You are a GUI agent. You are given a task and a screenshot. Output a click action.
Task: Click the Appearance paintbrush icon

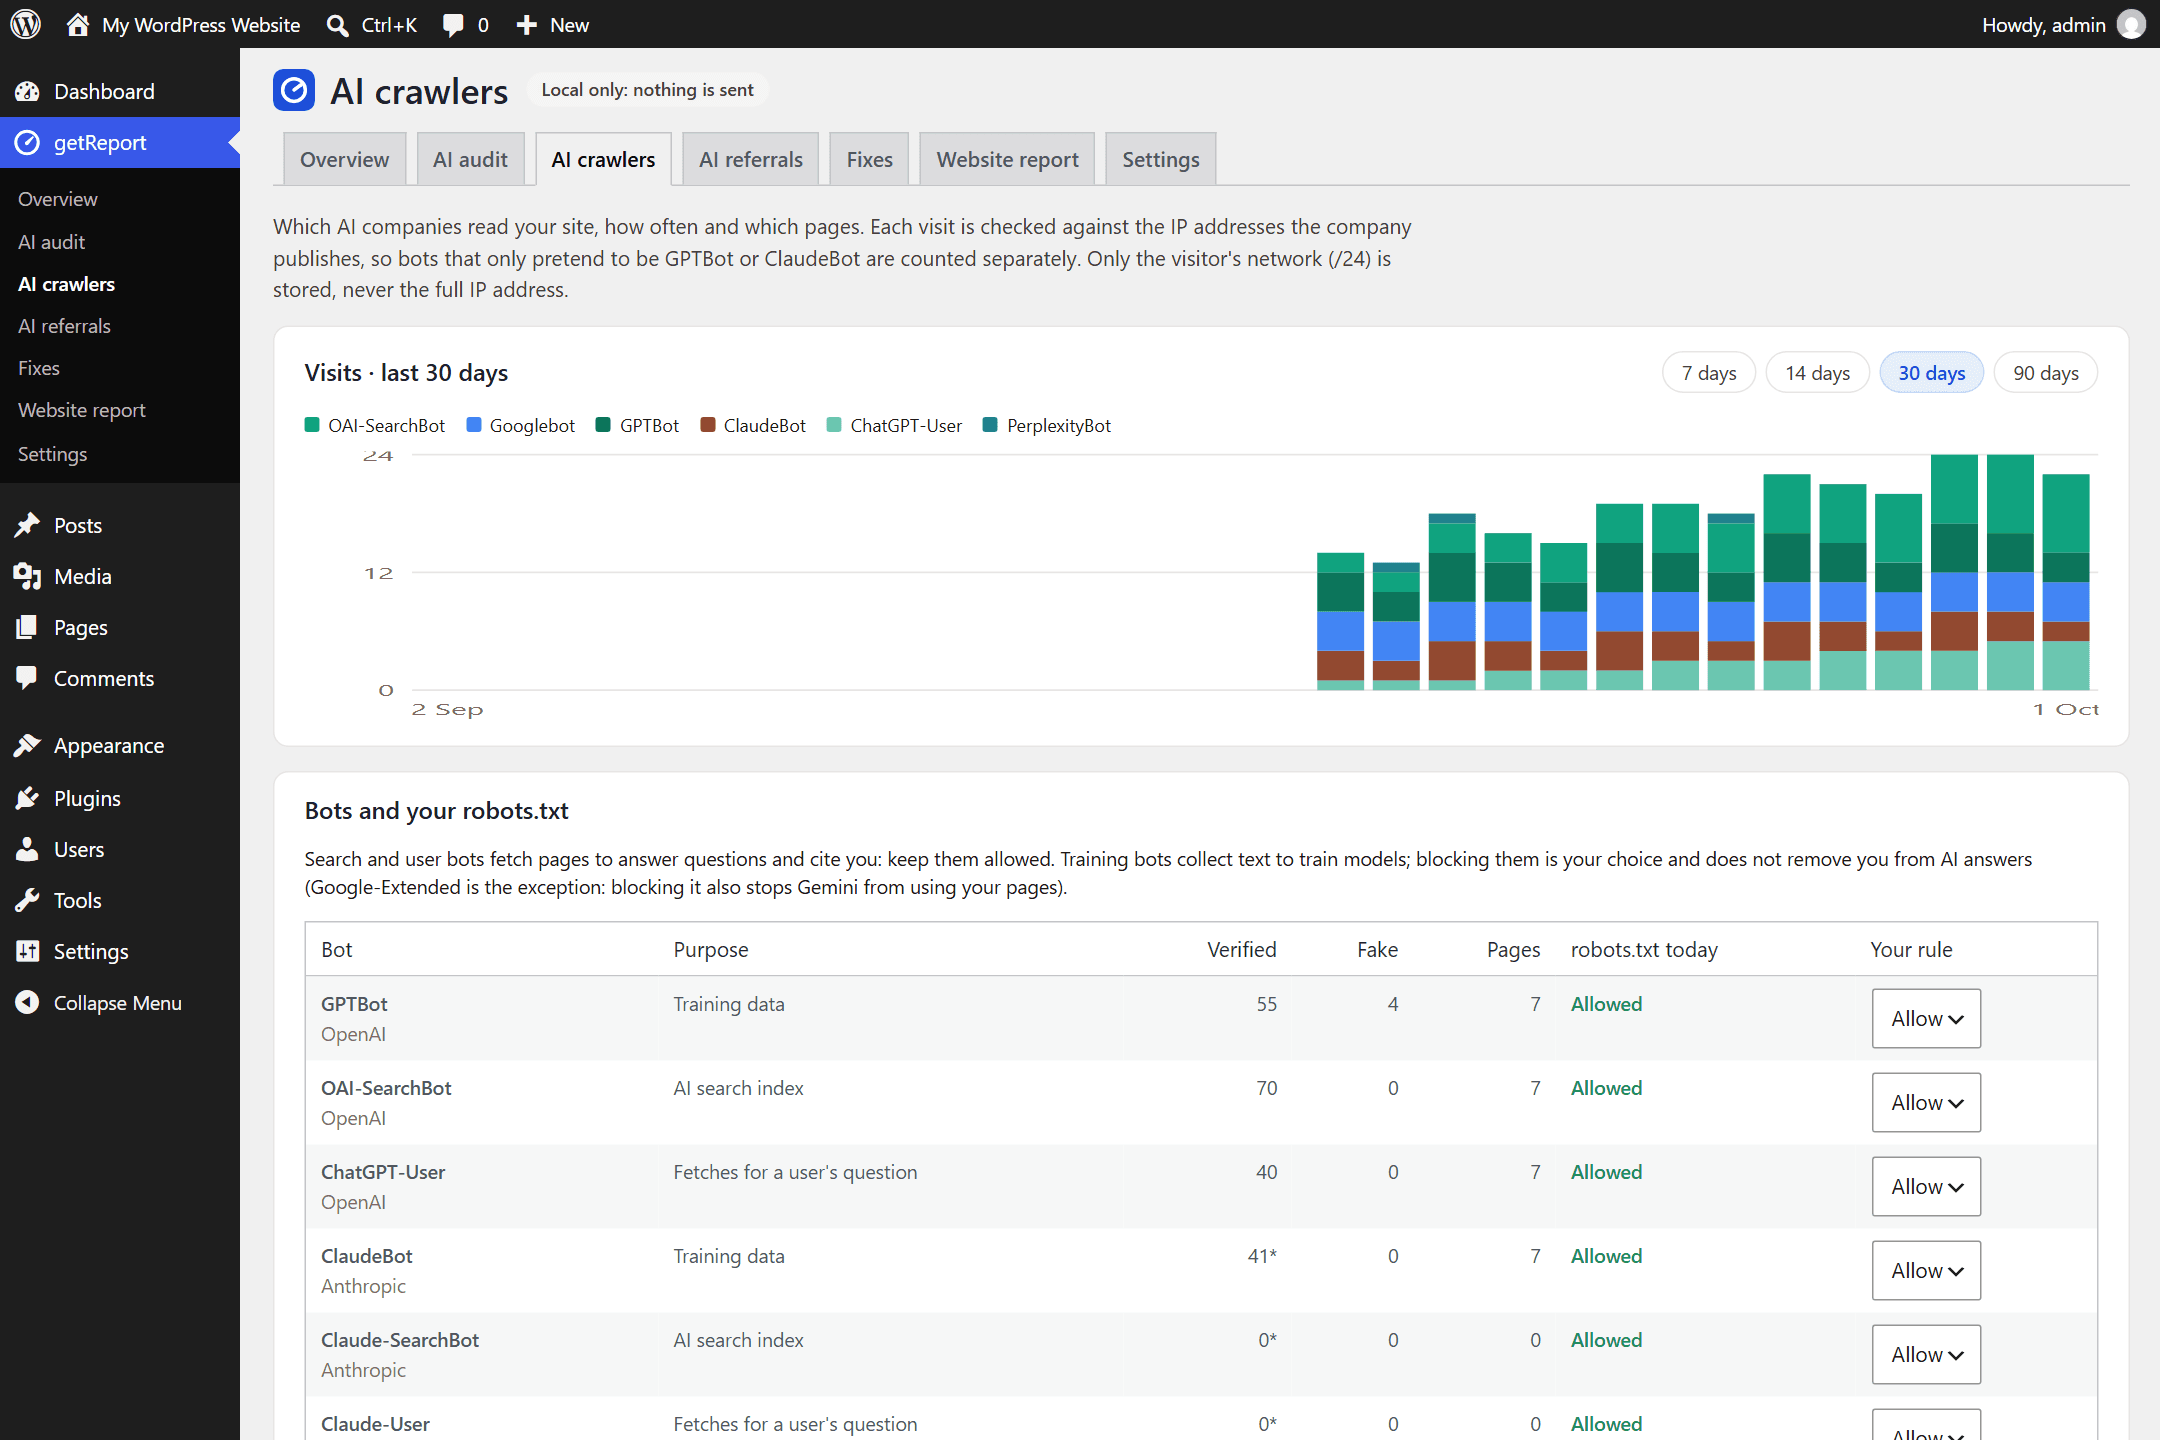[x=27, y=746]
